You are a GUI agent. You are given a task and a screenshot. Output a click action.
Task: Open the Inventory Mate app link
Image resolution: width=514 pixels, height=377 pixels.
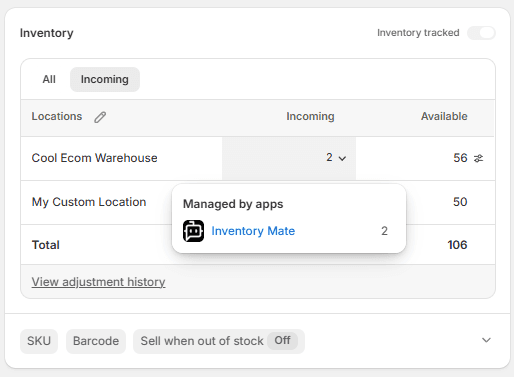coord(253,231)
